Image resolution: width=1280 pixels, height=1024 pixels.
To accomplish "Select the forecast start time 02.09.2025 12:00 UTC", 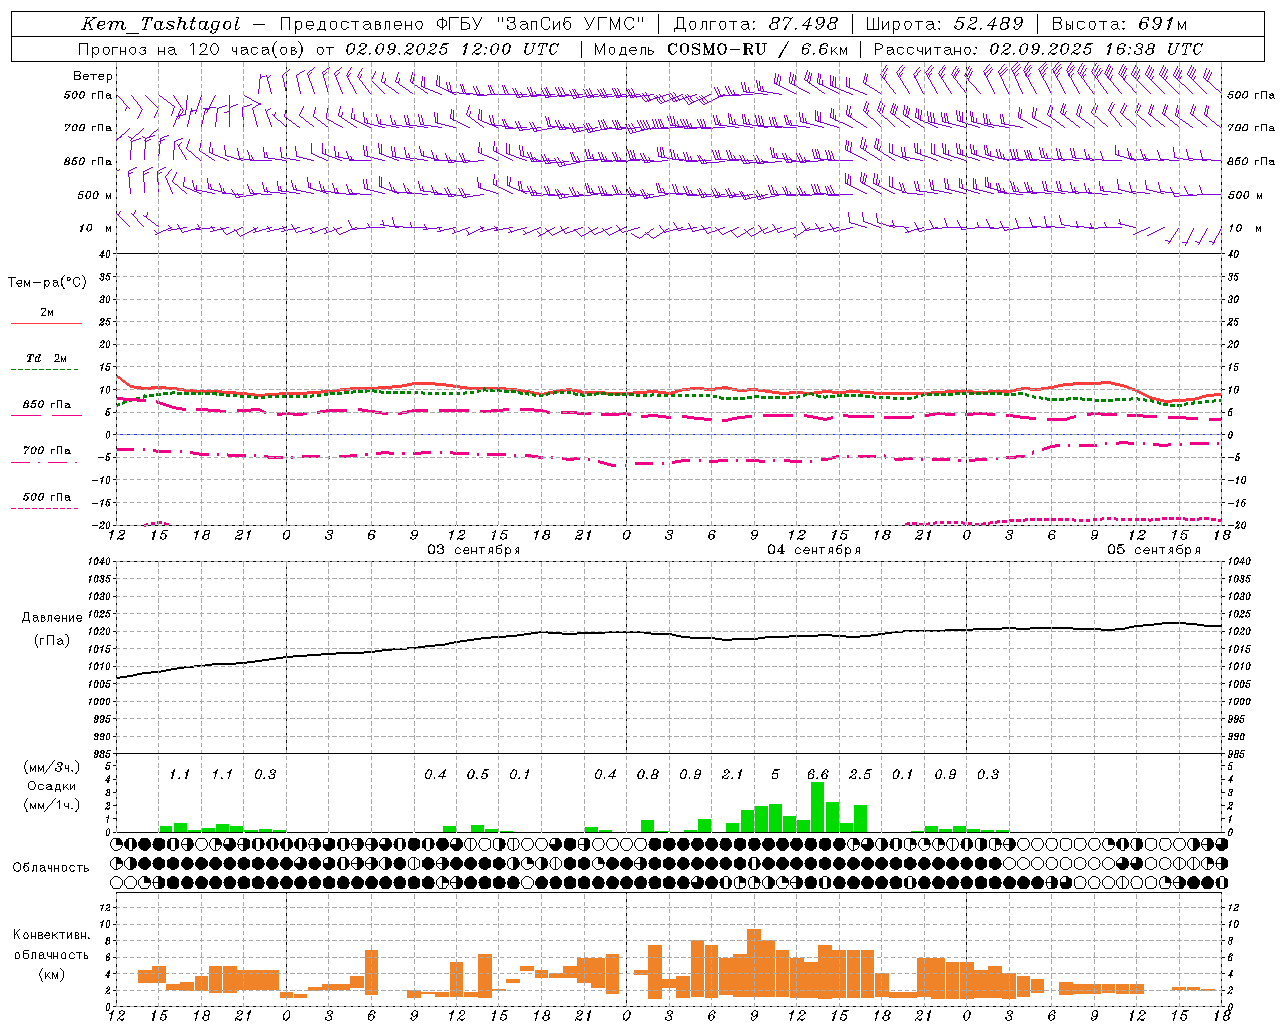I will point(452,49).
